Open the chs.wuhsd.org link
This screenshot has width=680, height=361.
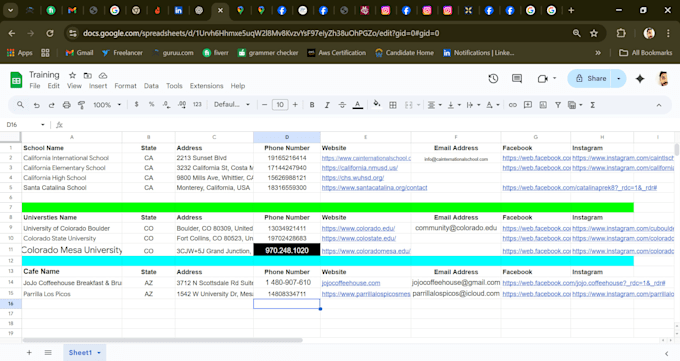(x=353, y=178)
